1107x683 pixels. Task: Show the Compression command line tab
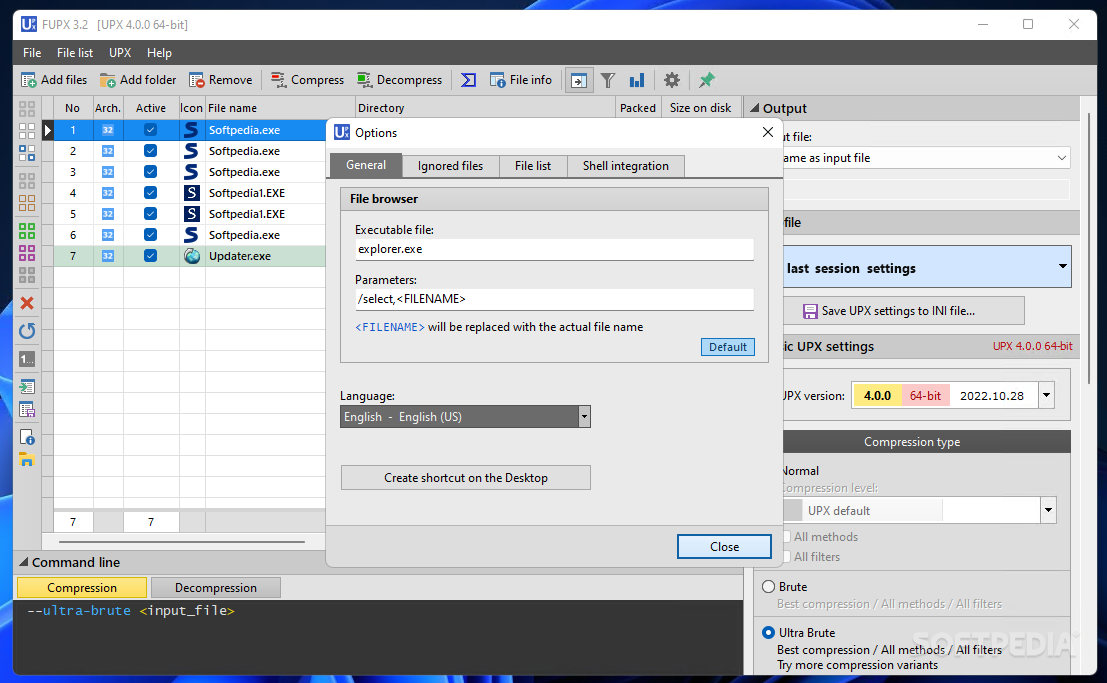82,588
